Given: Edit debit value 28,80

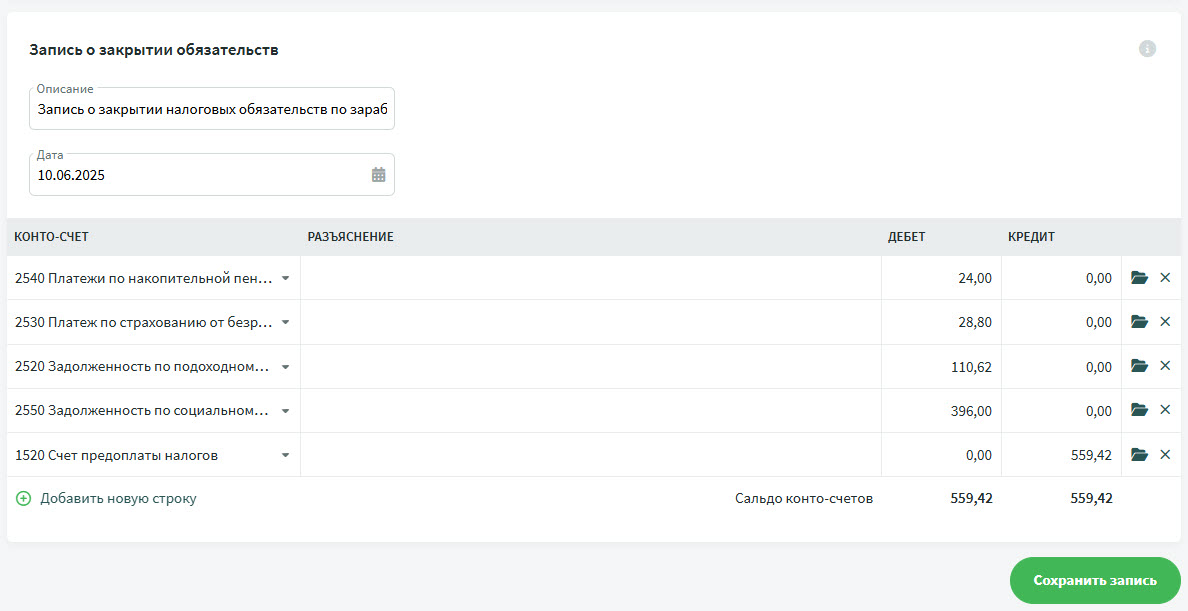Looking at the screenshot, I should (941, 322).
